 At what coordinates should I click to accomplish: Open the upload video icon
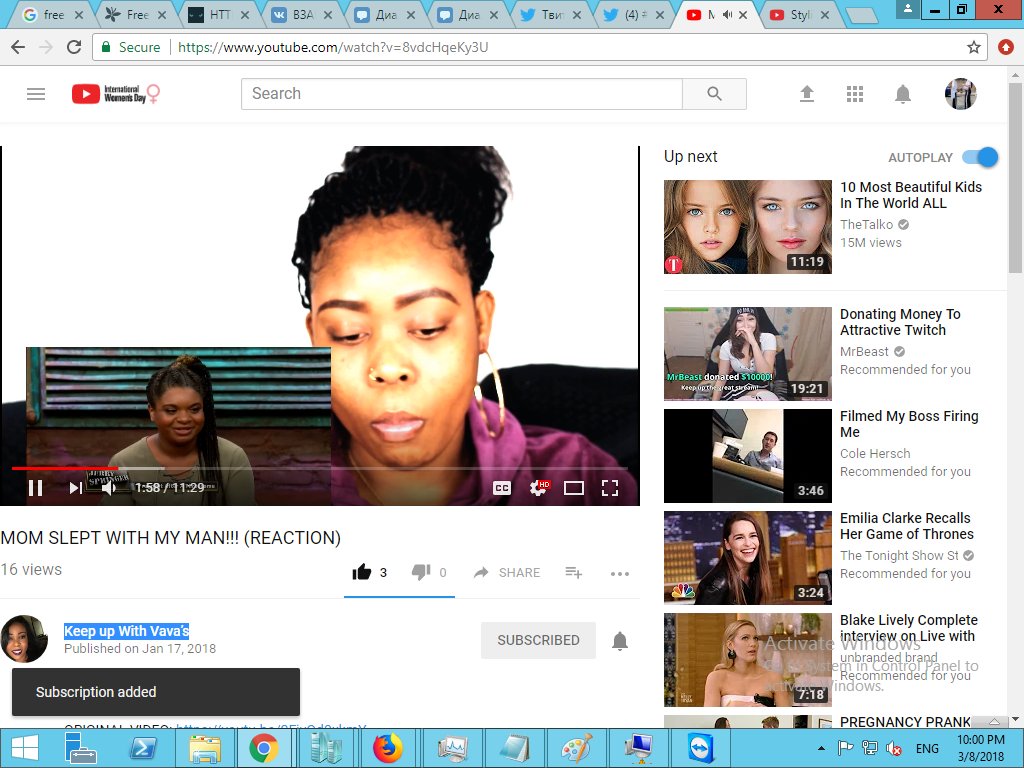tap(807, 94)
